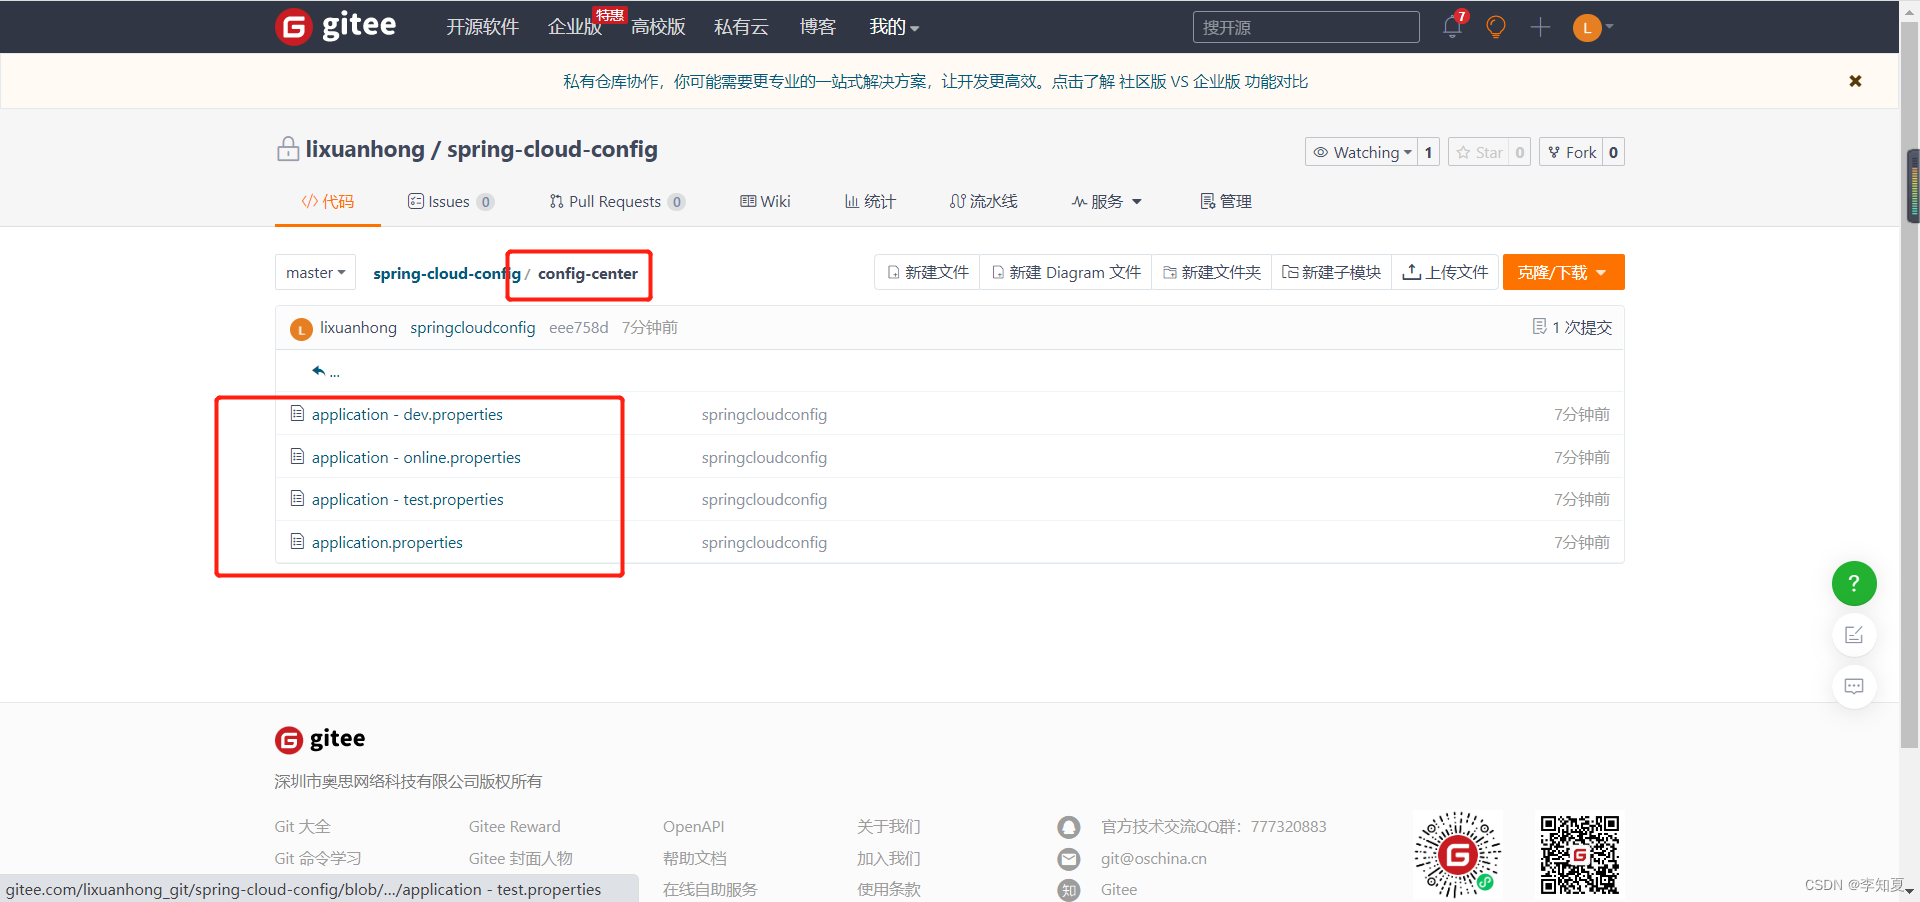Open springcloudconfig latest commit message

473,328
